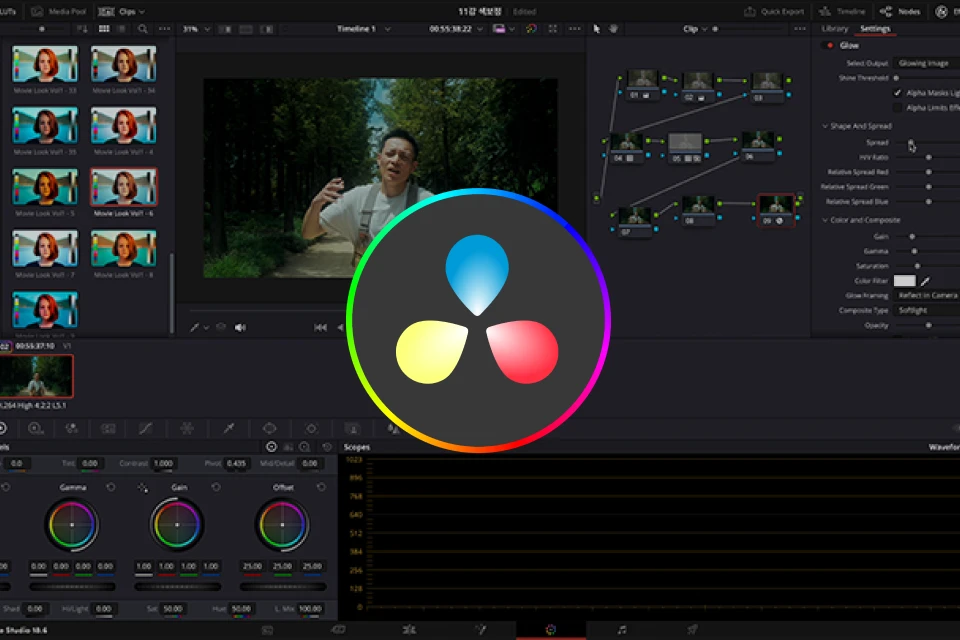Image resolution: width=960 pixels, height=640 pixels.
Task: Open the Magic Mask palette
Action: pyautogui.click(x=353, y=429)
